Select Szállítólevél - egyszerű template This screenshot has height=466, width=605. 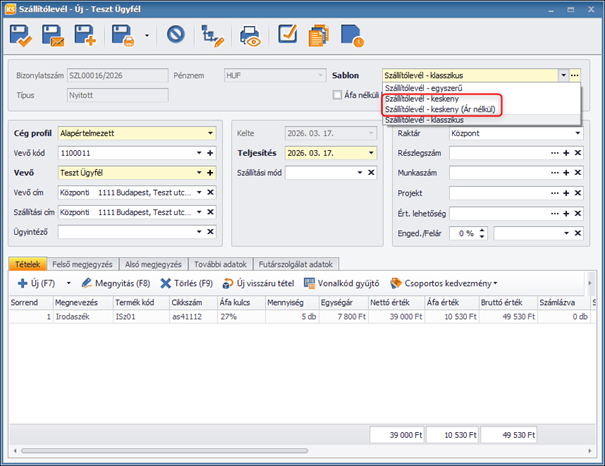pos(481,88)
